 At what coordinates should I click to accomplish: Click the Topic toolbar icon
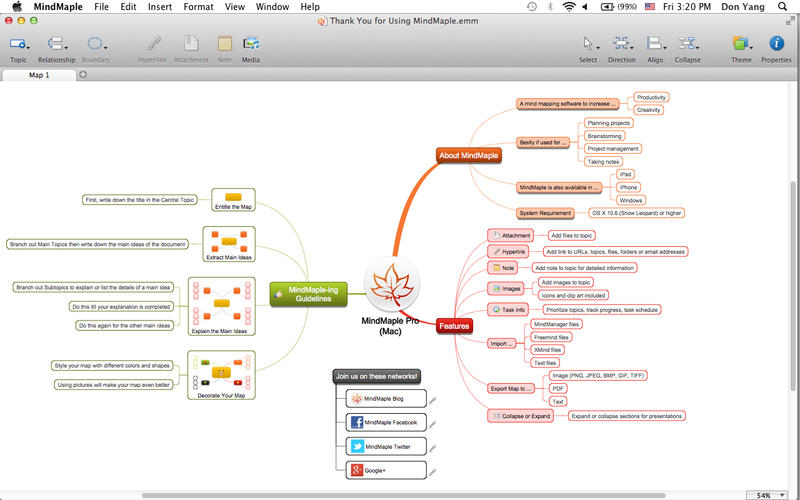(x=17, y=44)
